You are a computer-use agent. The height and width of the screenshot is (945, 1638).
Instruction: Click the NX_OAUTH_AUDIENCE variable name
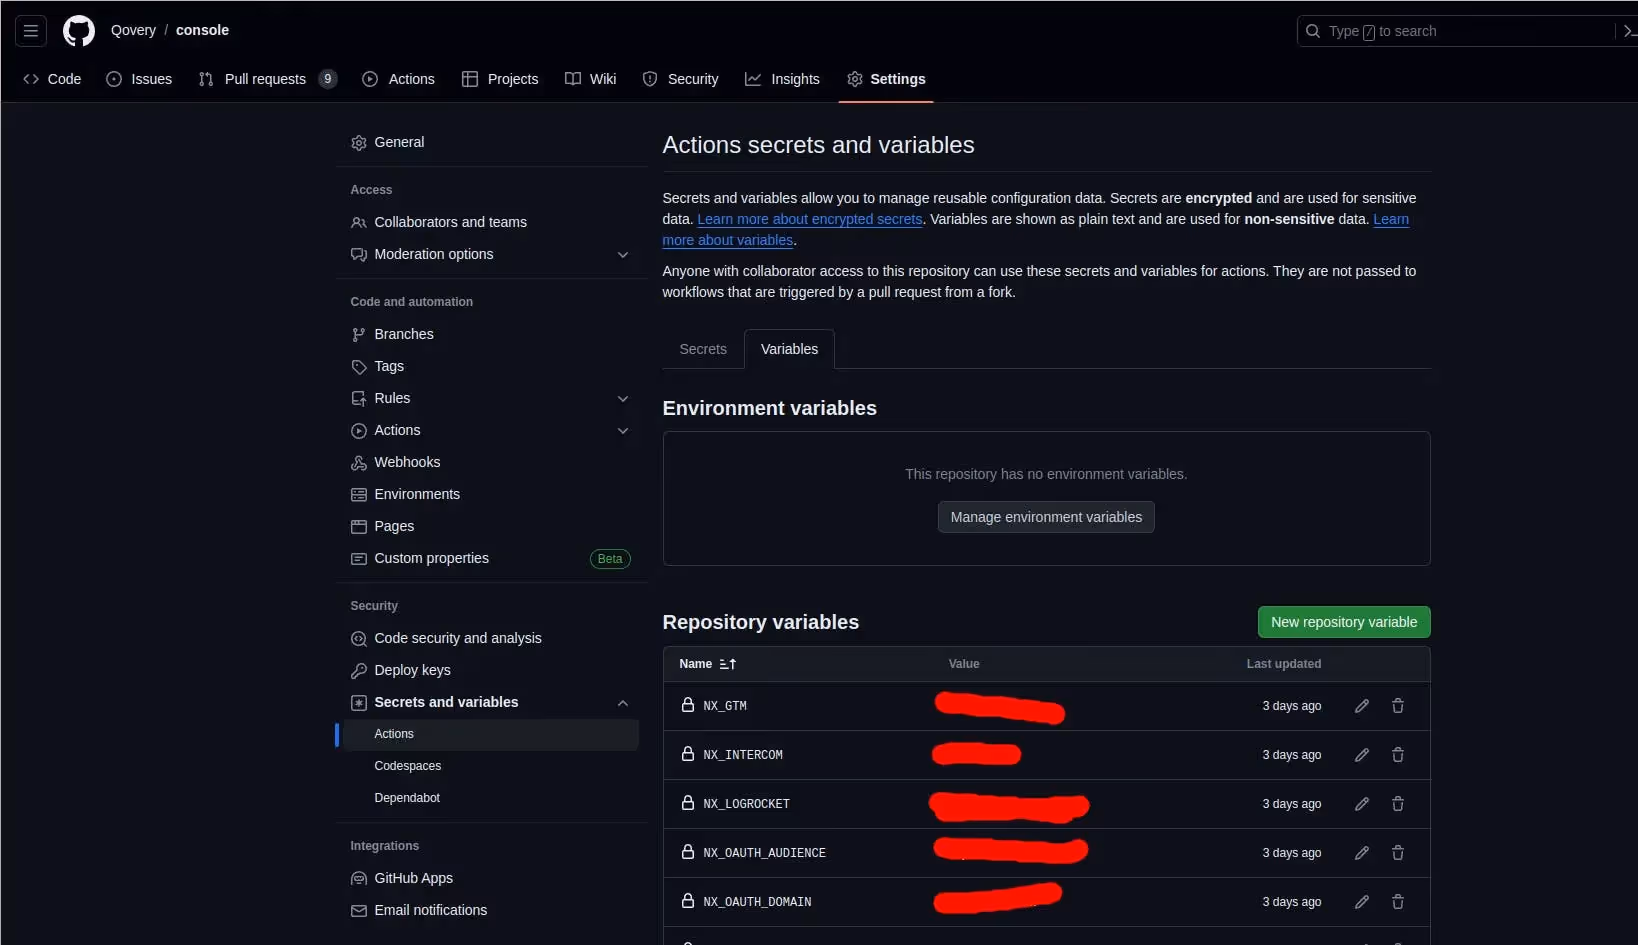pos(764,853)
